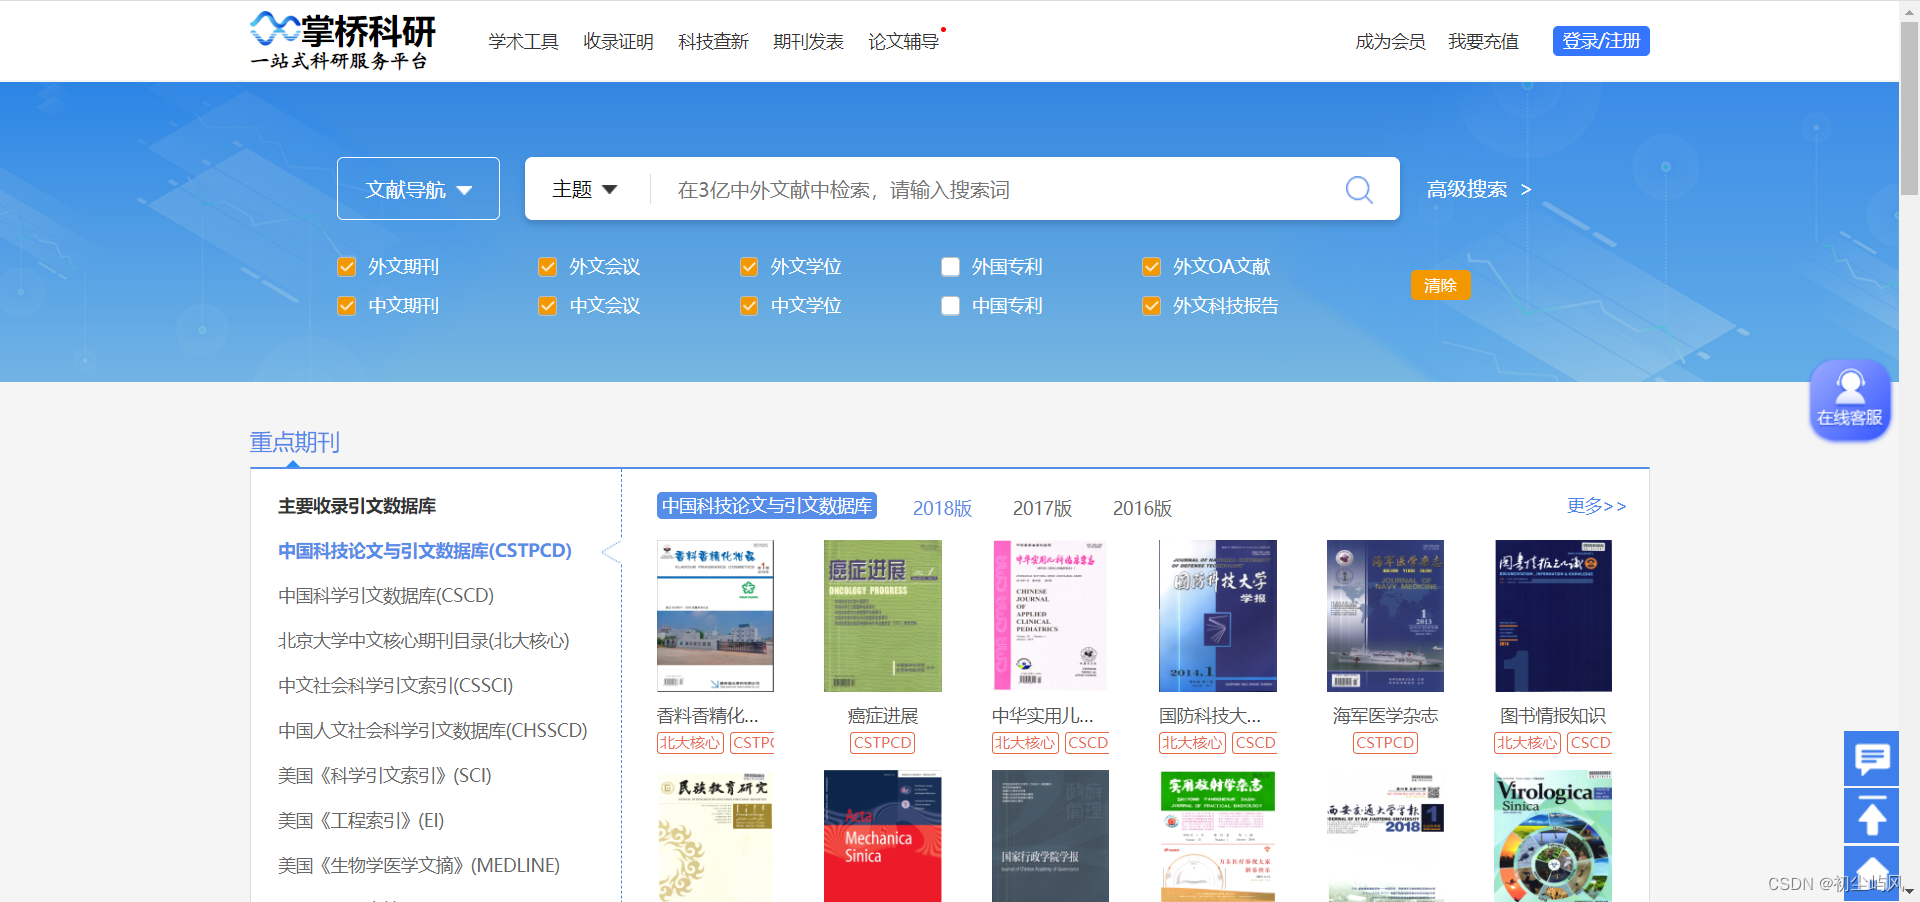Open the 收录证明 menu
Viewport: 1920px width, 902px height.
[x=618, y=41]
